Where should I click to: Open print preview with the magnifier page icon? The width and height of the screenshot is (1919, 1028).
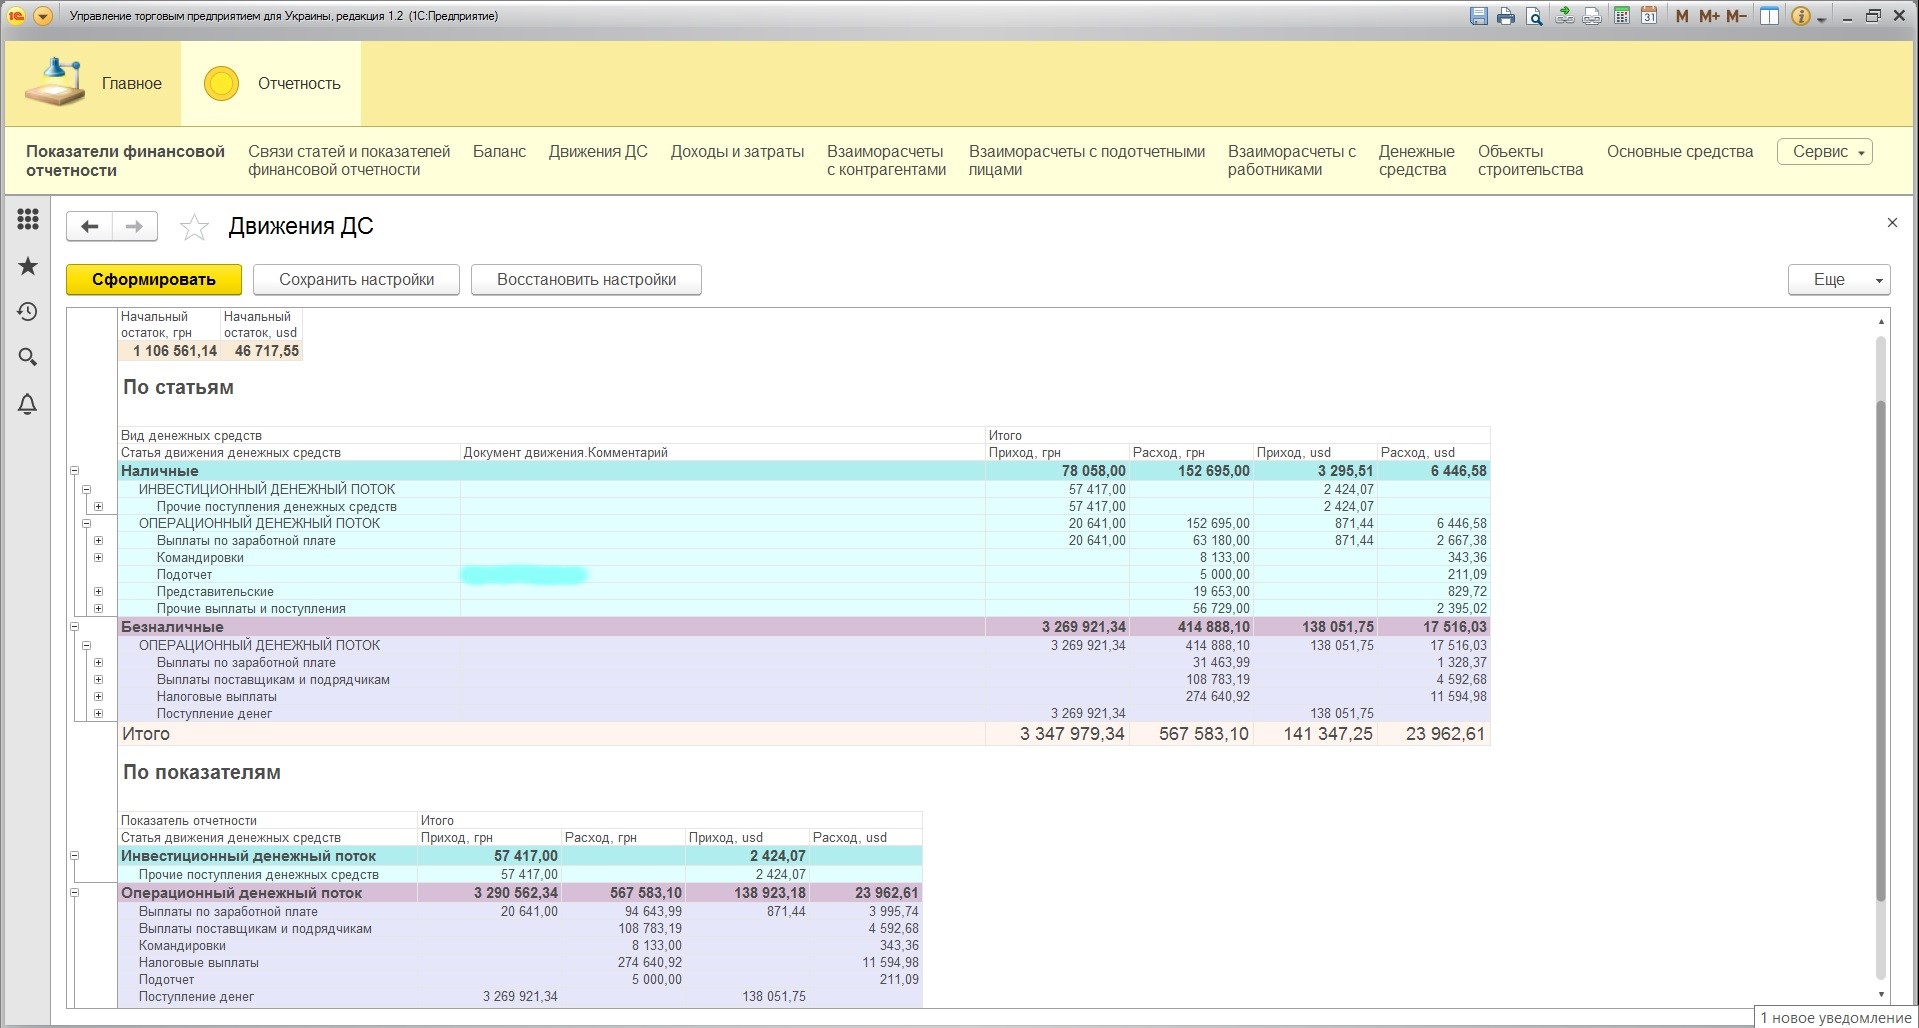tap(1533, 16)
